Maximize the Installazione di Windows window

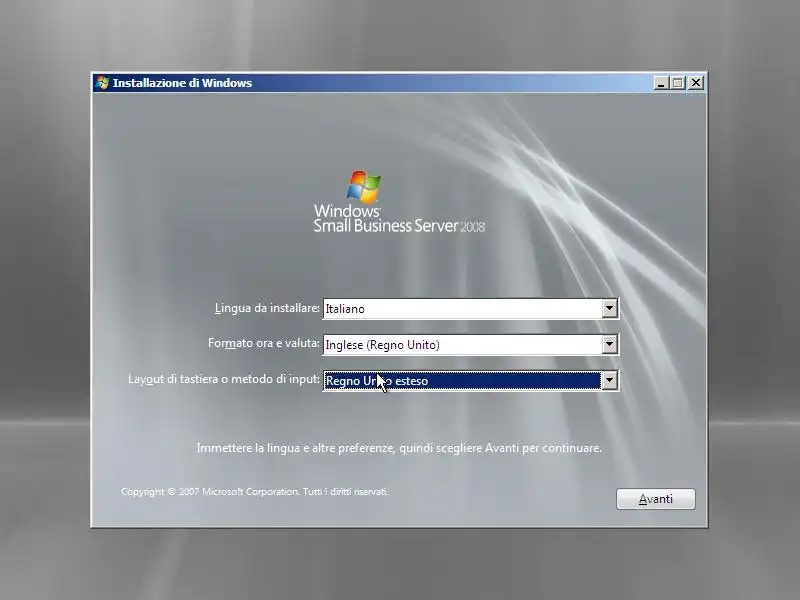coord(678,83)
